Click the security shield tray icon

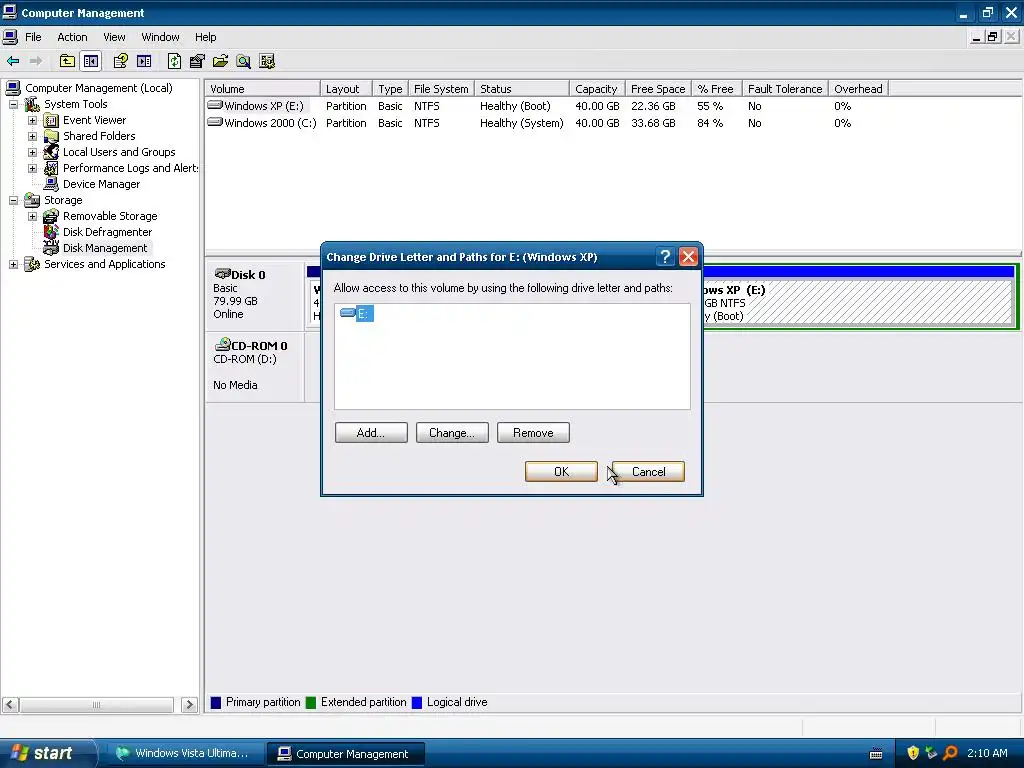(x=913, y=753)
